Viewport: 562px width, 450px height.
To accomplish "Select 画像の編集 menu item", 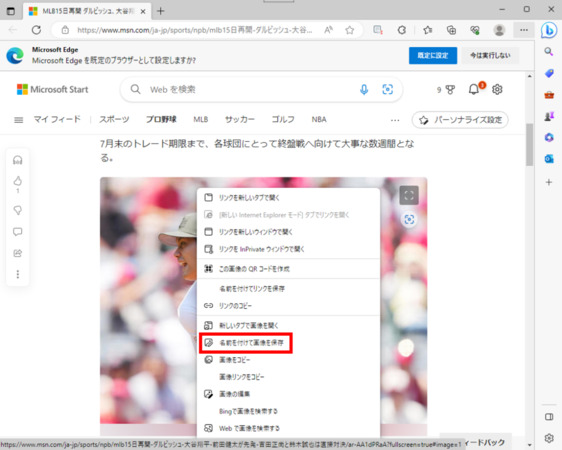I will (288, 394).
